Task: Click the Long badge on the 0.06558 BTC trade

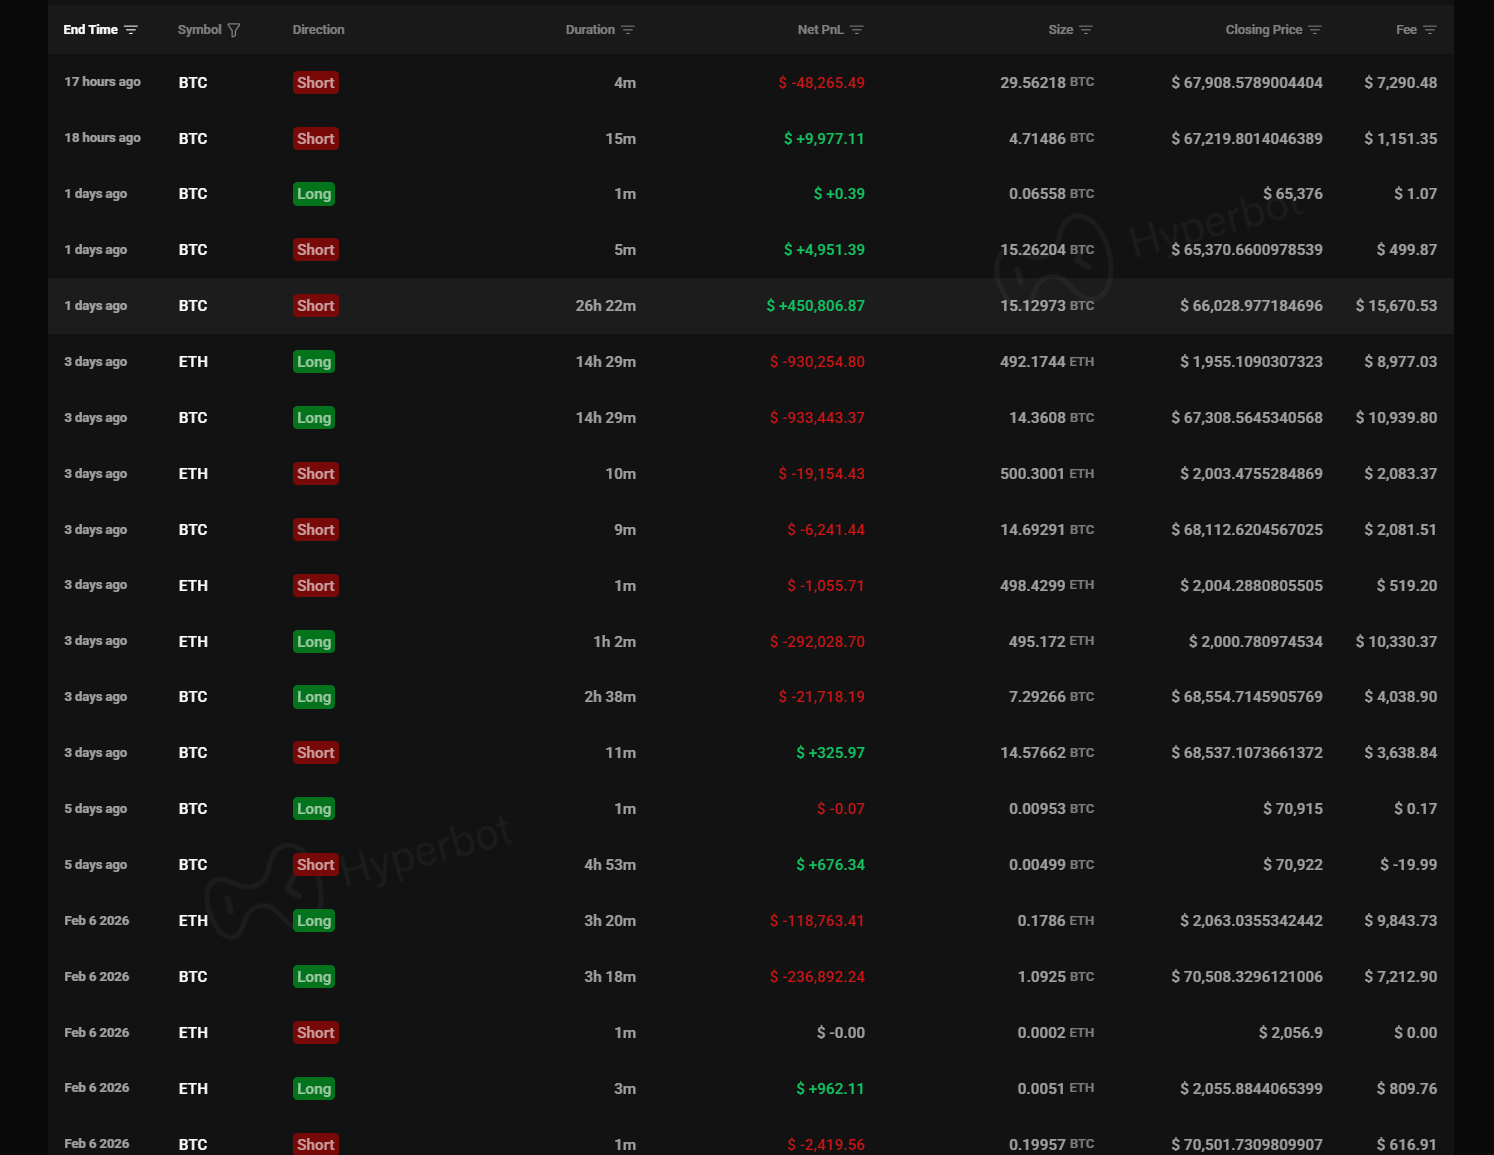Action: [x=314, y=194]
